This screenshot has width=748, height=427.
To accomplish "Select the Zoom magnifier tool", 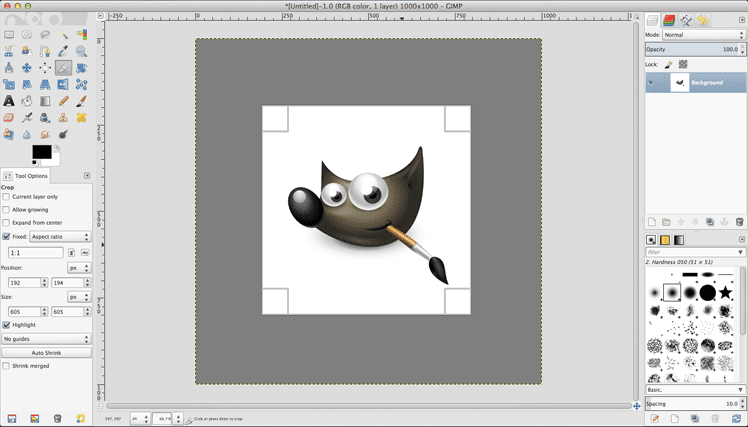I will click(x=82, y=51).
